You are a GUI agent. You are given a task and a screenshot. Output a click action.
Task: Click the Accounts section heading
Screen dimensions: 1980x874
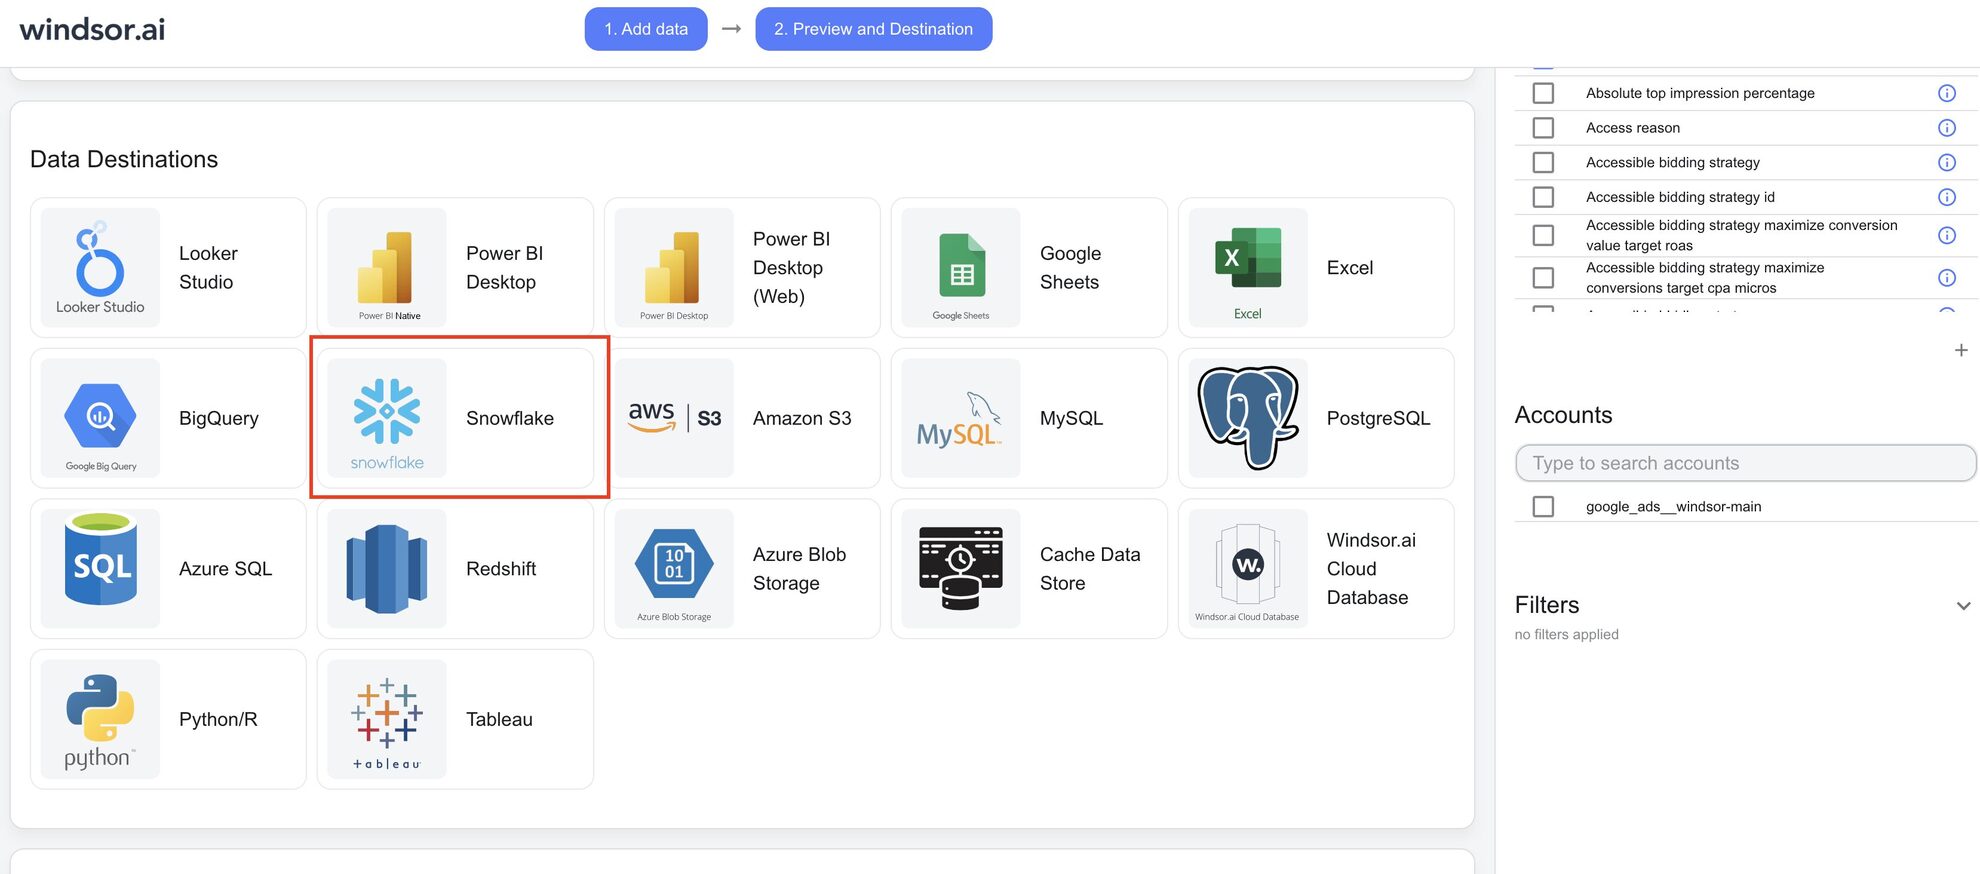click(x=1563, y=415)
